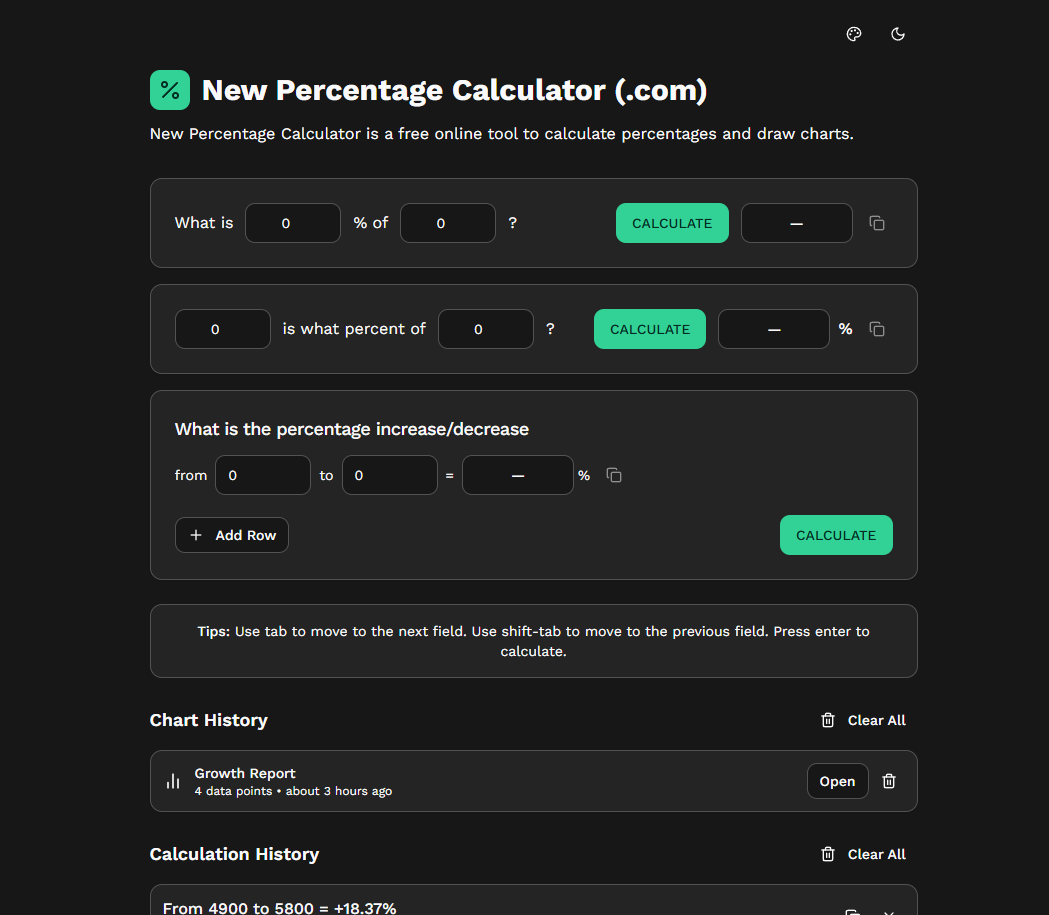Image resolution: width=1049 pixels, height=915 pixels.
Task: Copy the percentage increase result
Action: (613, 475)
